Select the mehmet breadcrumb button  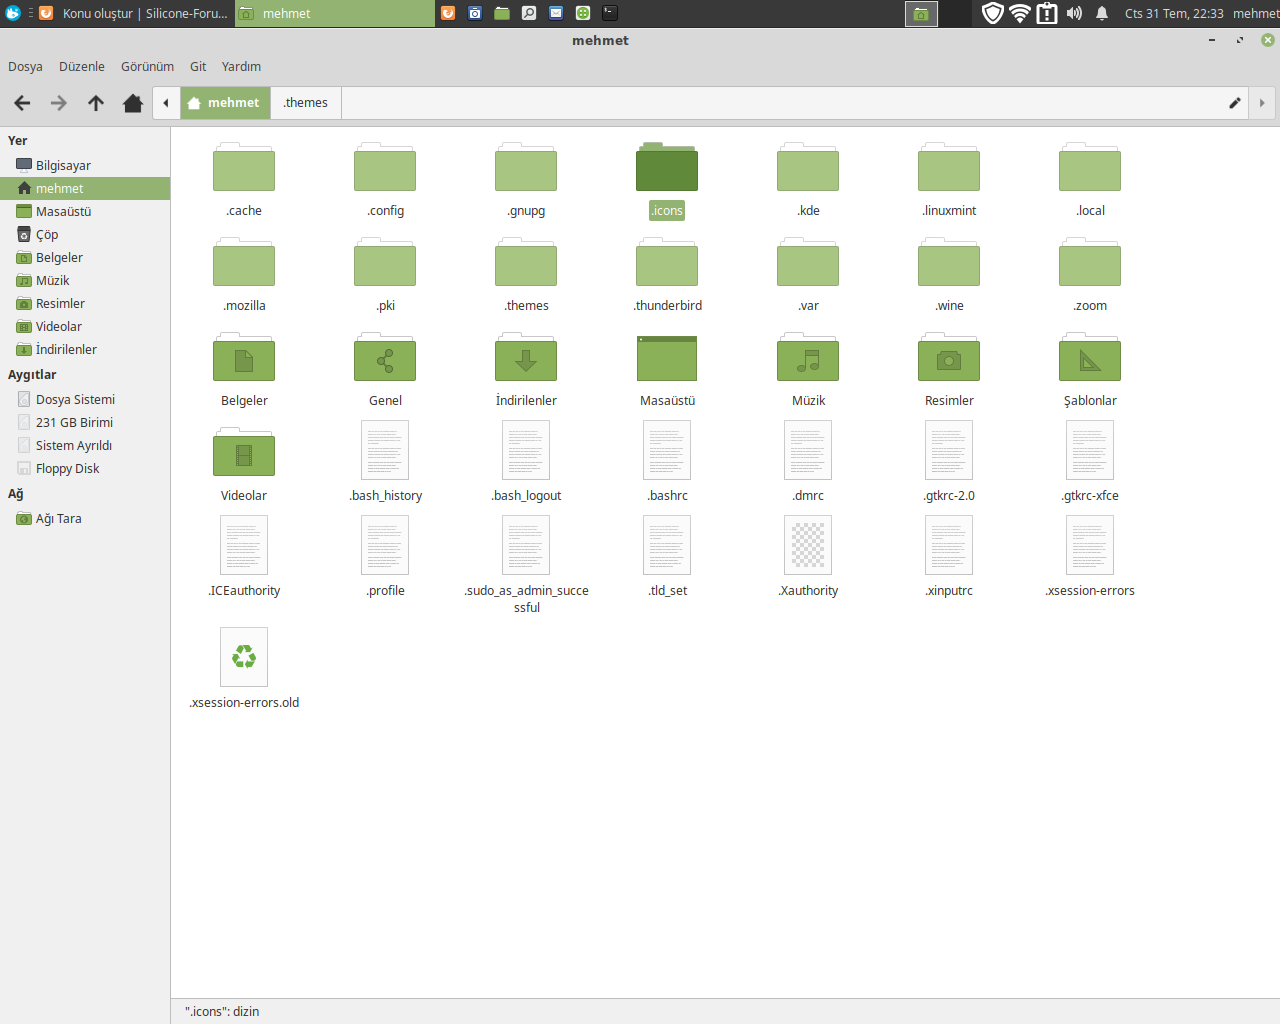click(x=225, y=103)
